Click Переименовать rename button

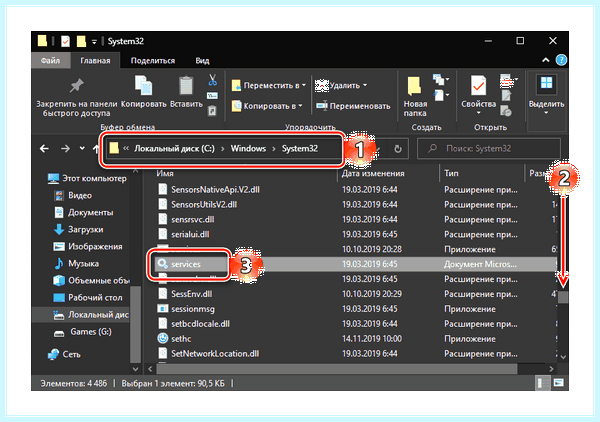[353, 106]
